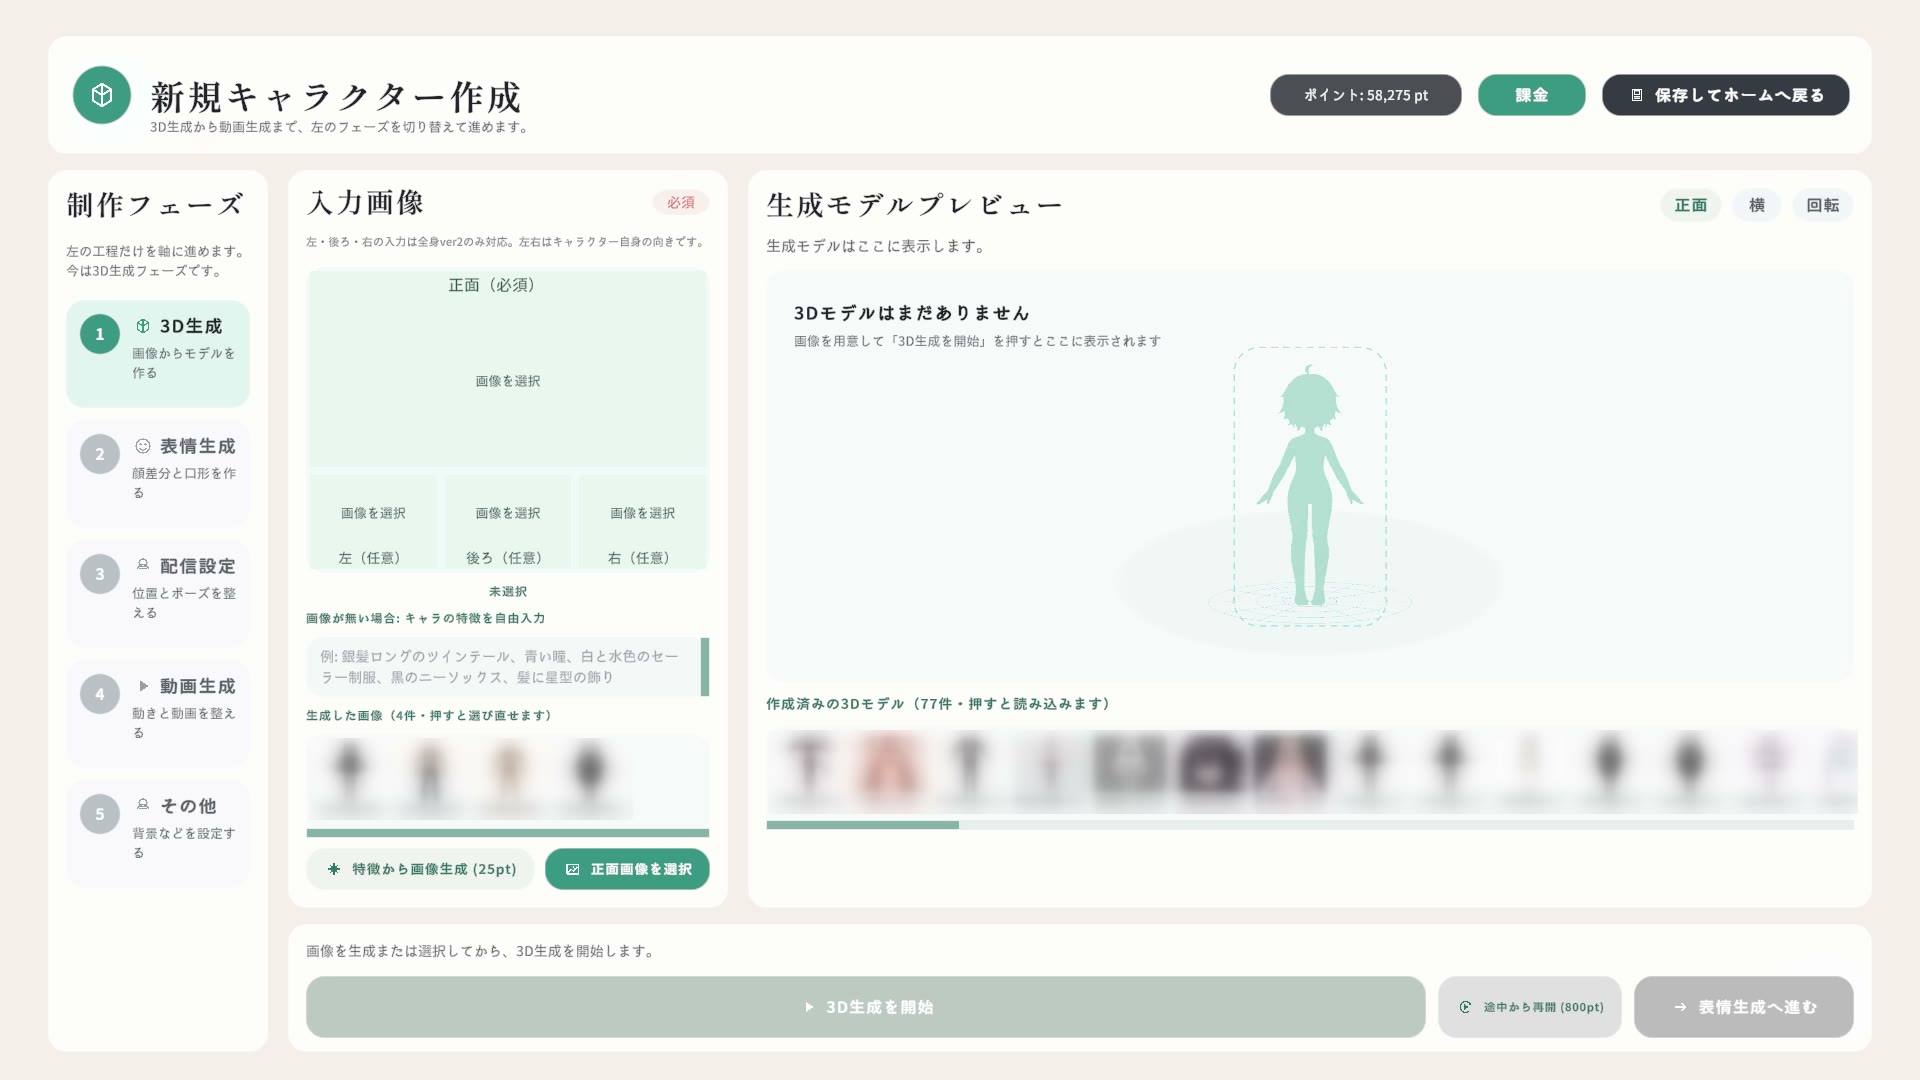Click the step number 3 circle
This screenshot has height=1080, width=1920.
pyautogui.click(x=100, y=574)
